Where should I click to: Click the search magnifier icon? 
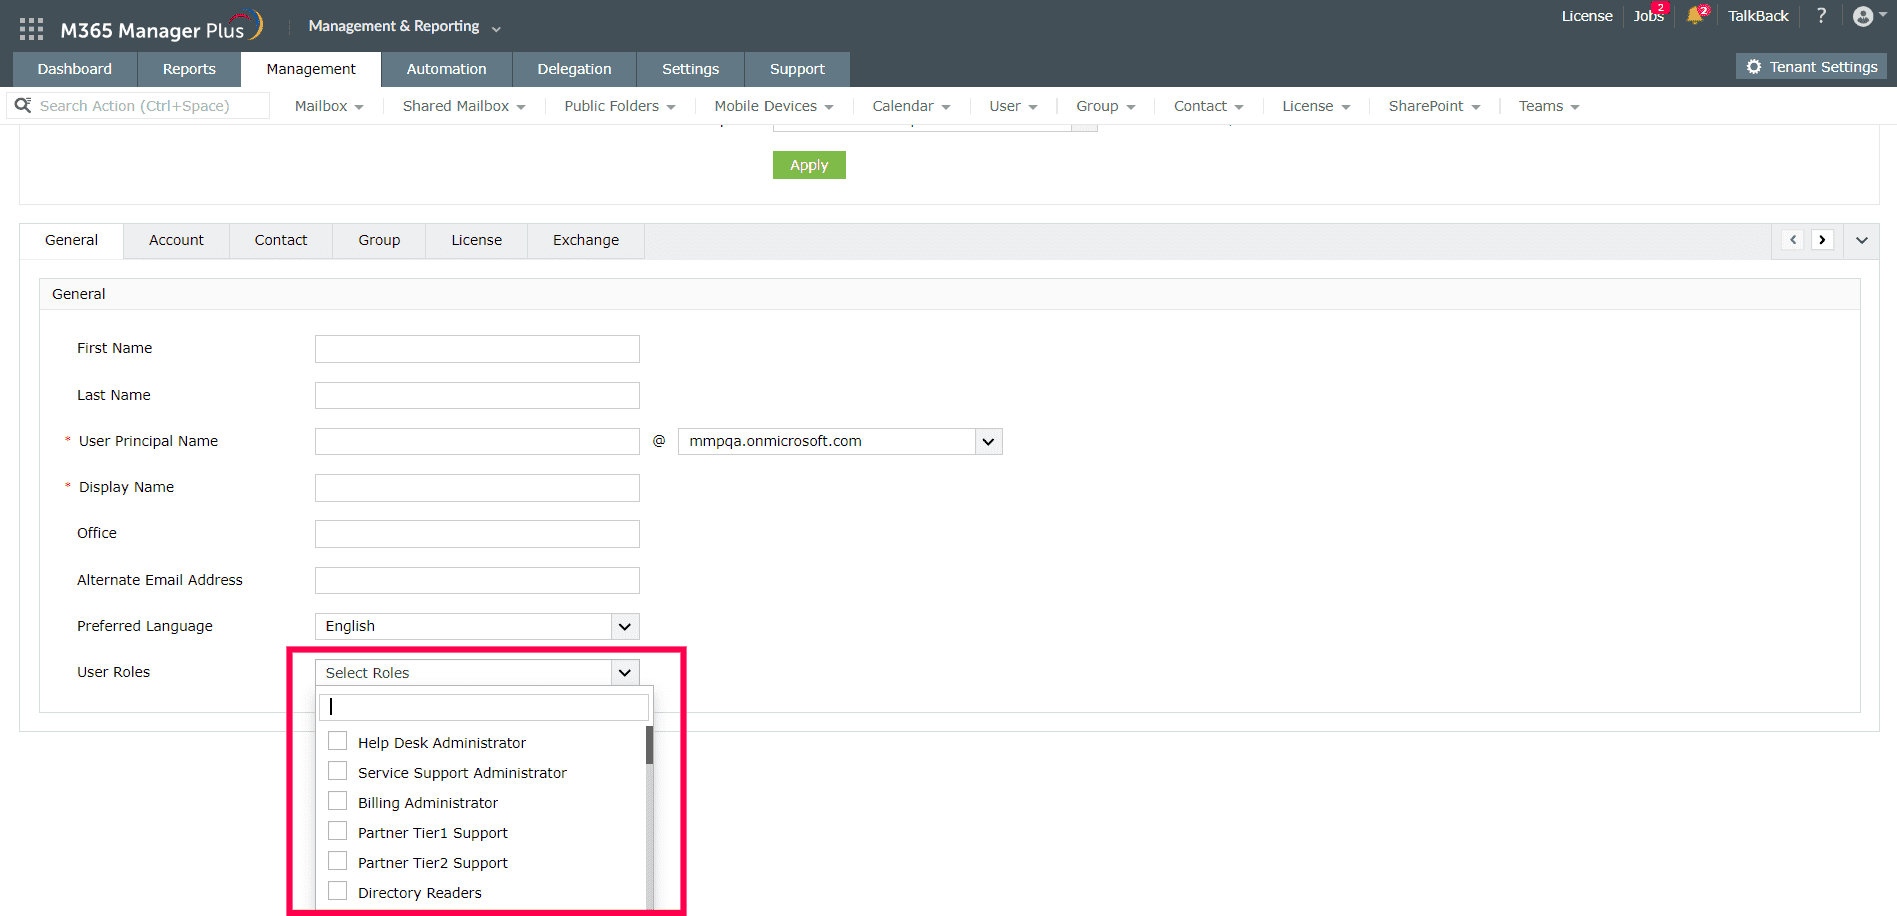pos(23,105)
